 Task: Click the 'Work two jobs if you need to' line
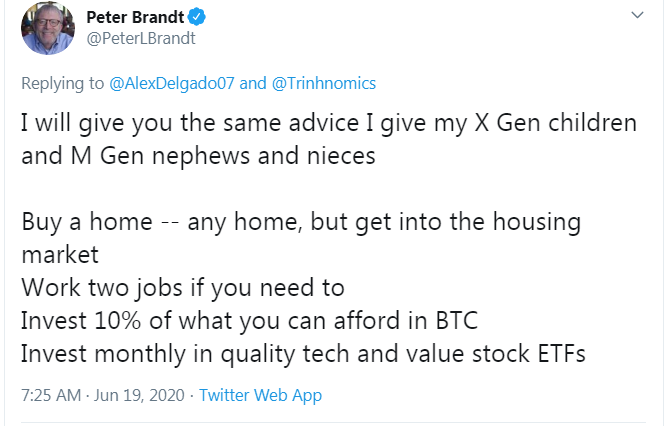tap(183, 288)
